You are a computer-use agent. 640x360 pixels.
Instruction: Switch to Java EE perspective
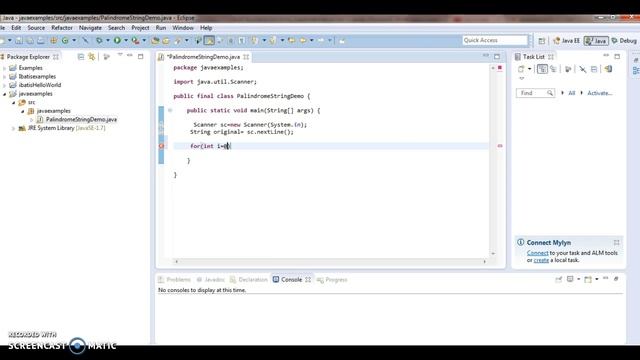tap(566, 40)
